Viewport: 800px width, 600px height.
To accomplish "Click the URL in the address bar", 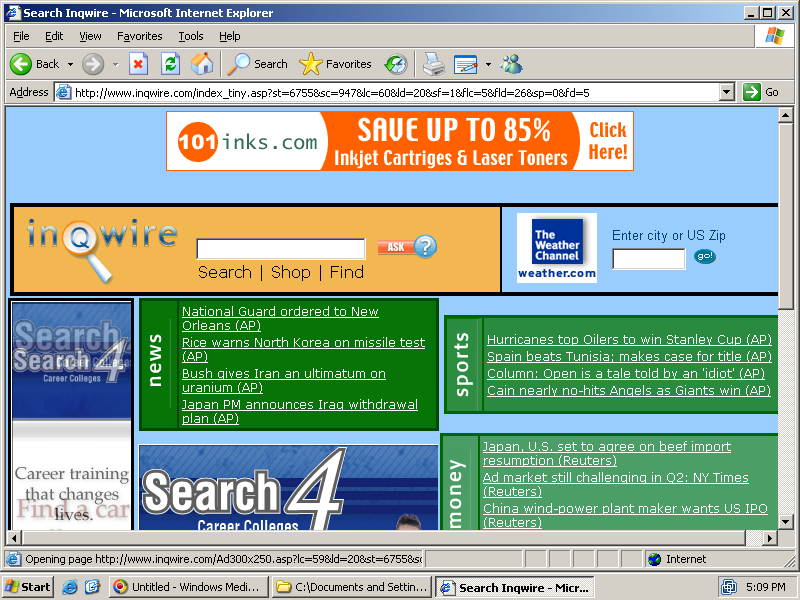I will [332, 93].
